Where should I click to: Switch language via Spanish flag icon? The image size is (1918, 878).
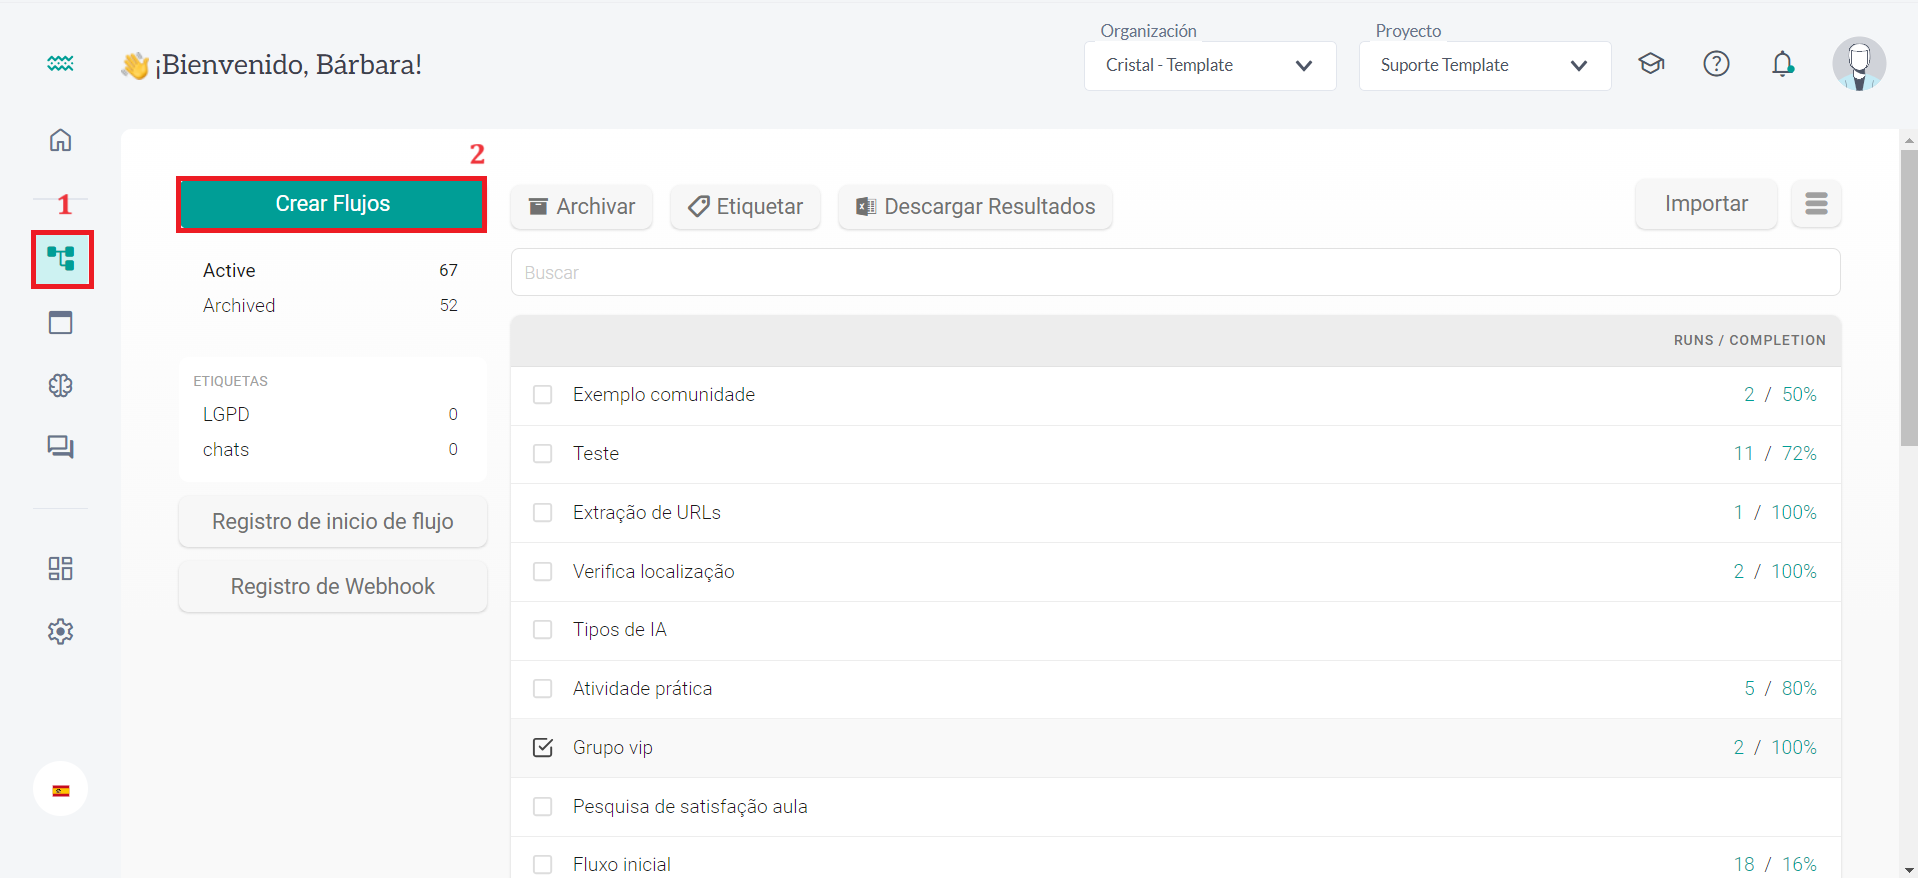click(61, 790)
